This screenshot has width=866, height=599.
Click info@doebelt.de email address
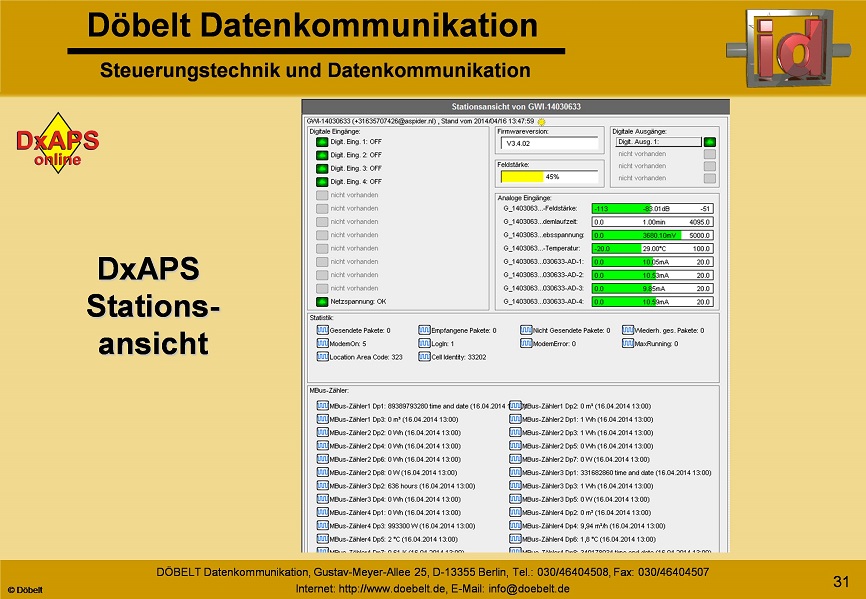[x=529, y=589]
